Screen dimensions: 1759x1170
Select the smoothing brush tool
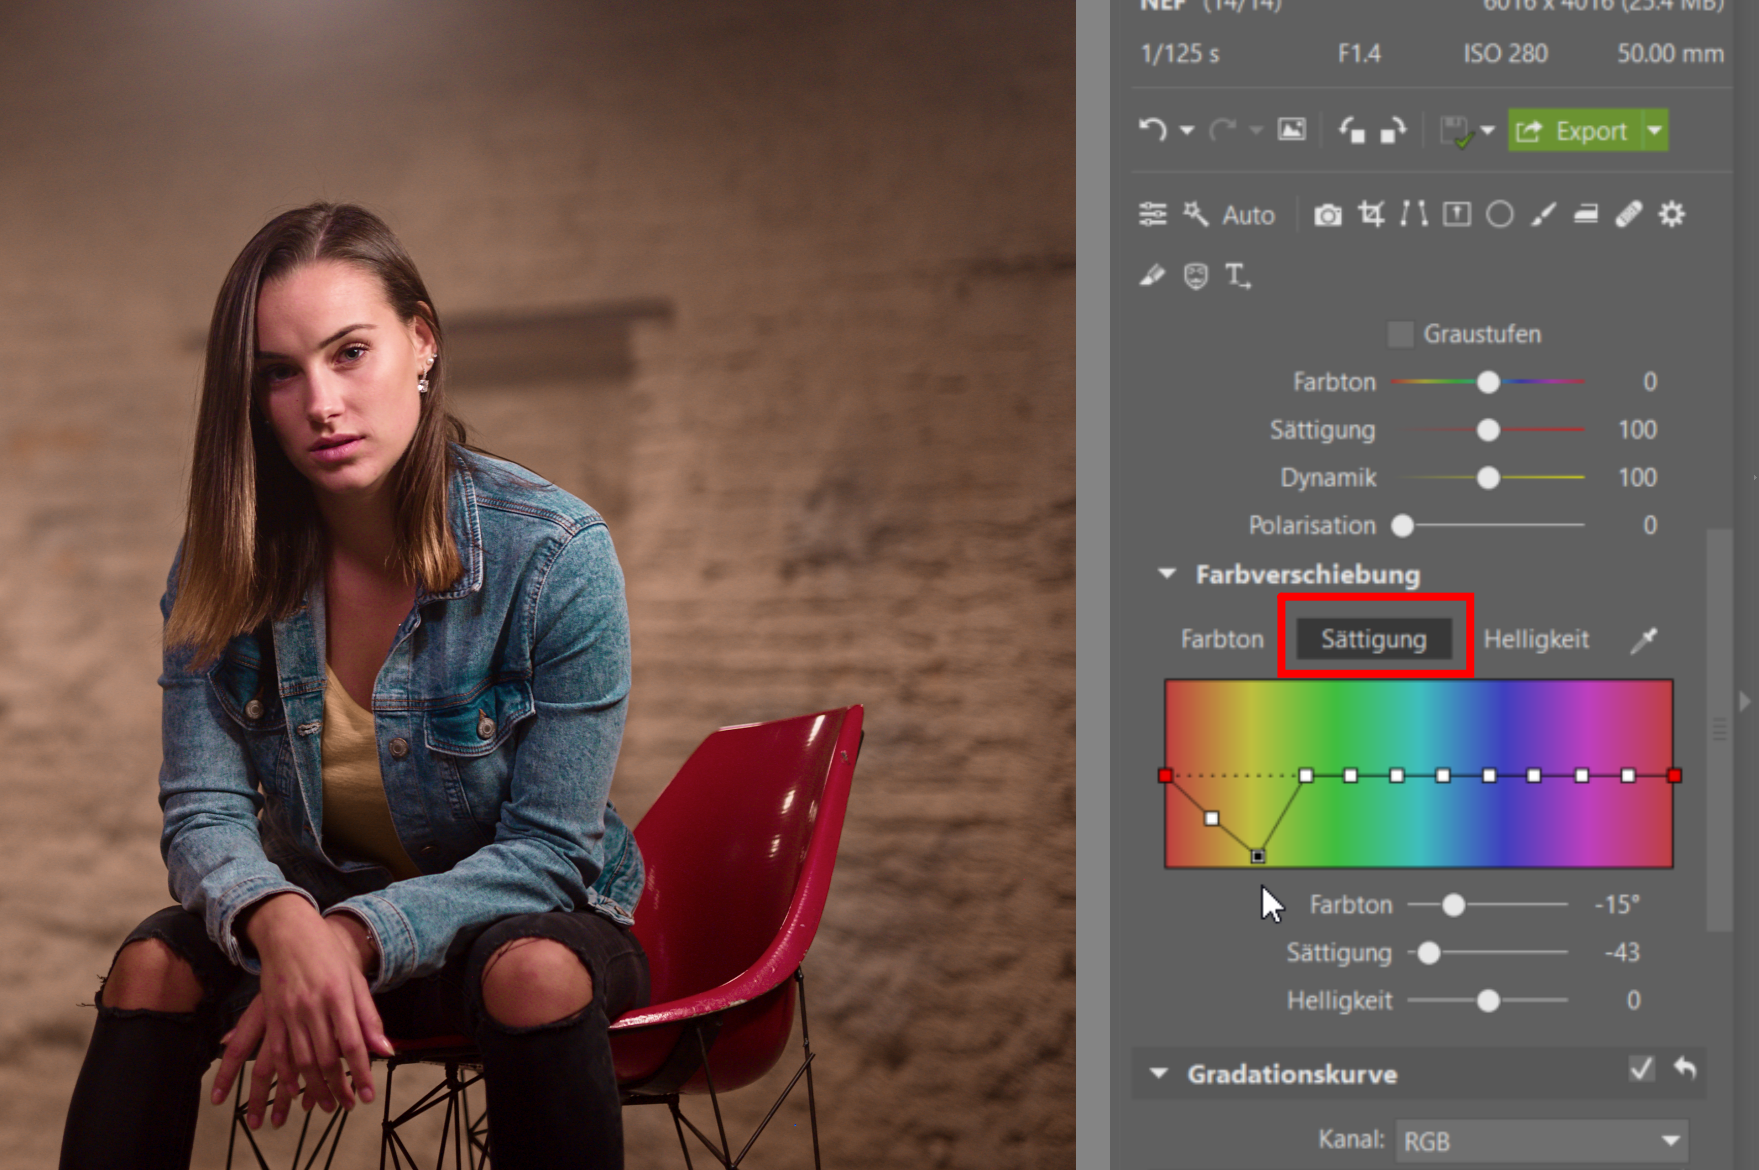coord(1152,275)
